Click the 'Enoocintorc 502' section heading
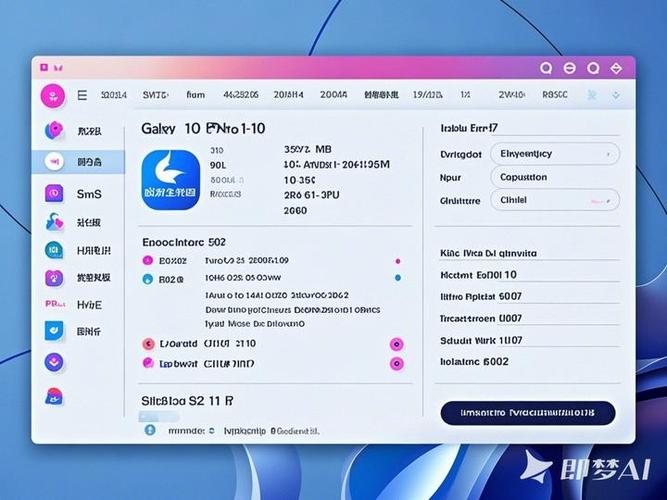Viewport: 667px width, 500px height. 184,243
